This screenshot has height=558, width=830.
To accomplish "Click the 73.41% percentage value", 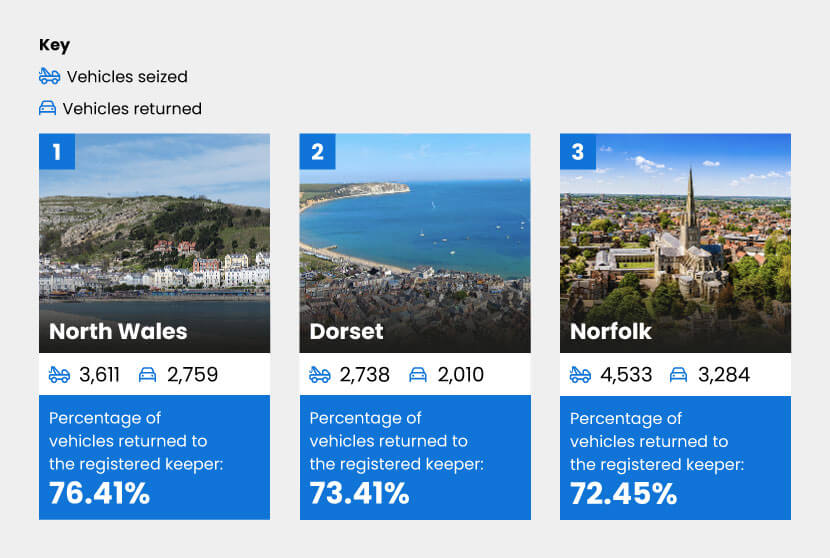I will click(x=360, y=494).
